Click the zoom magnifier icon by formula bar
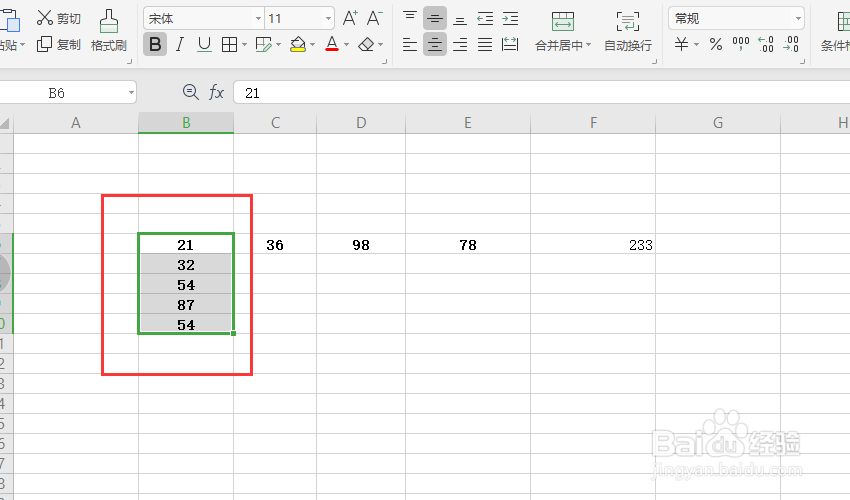 pyautogui.click(x=190, y=92)
